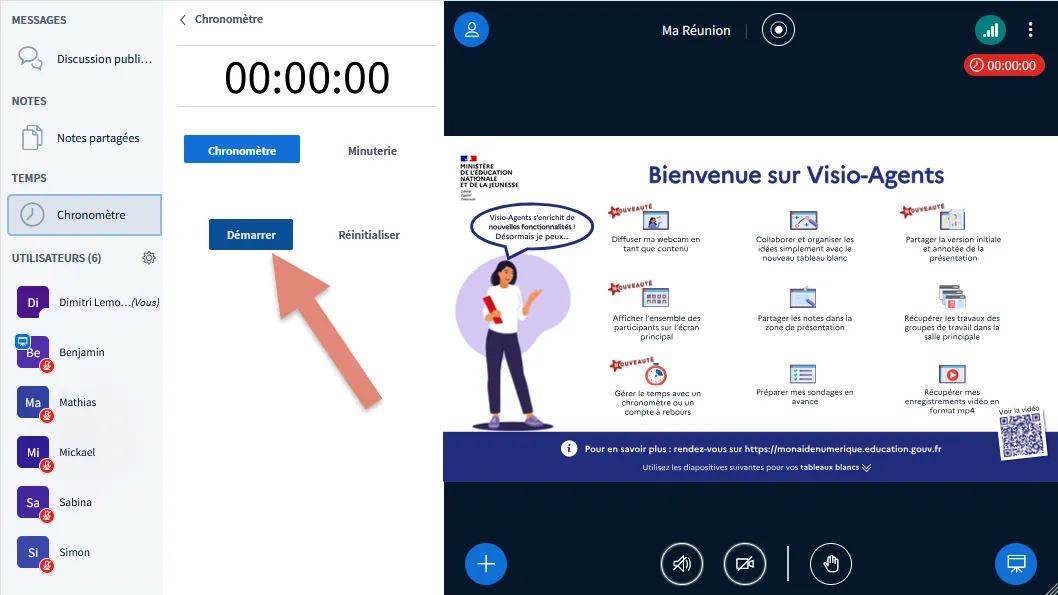The image size is (1058, 595).
Task: Switch to the Chronomètre tab
Action: pos(242,150)
